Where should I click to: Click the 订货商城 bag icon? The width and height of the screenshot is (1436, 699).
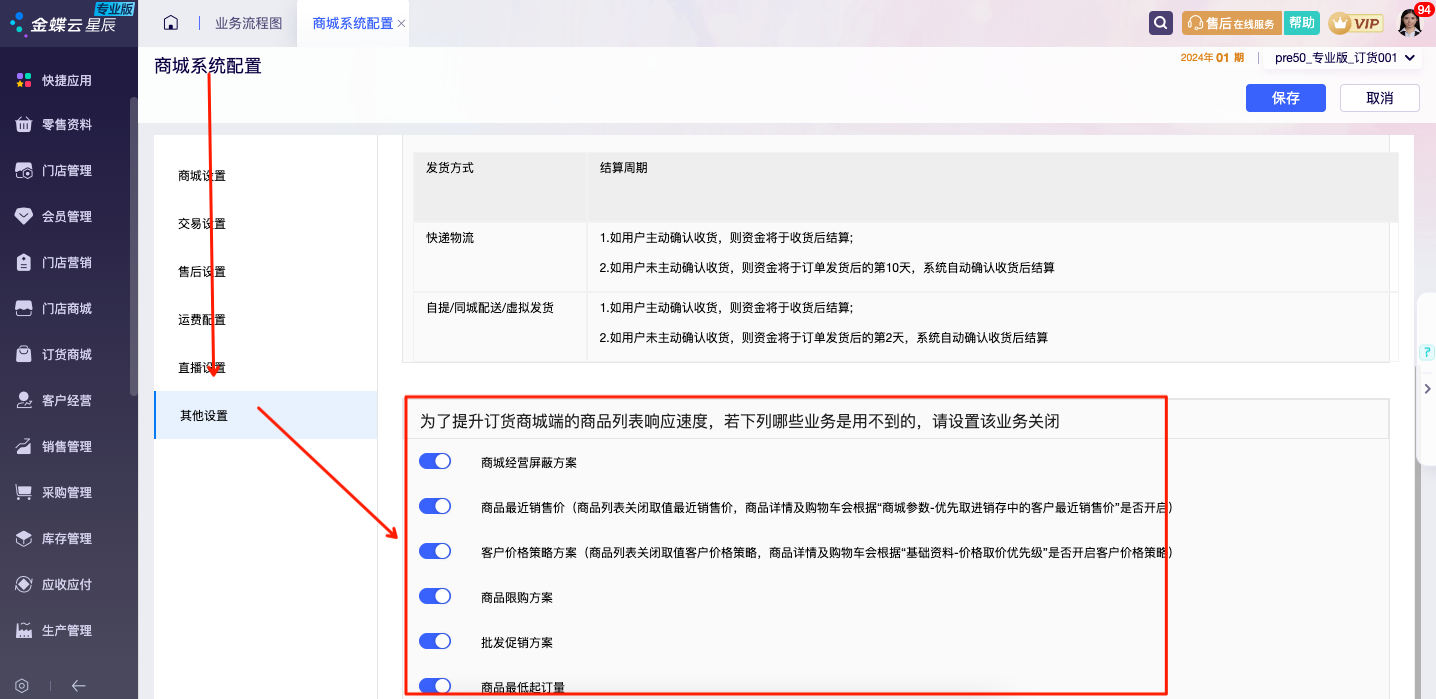[x=24, y=355]
